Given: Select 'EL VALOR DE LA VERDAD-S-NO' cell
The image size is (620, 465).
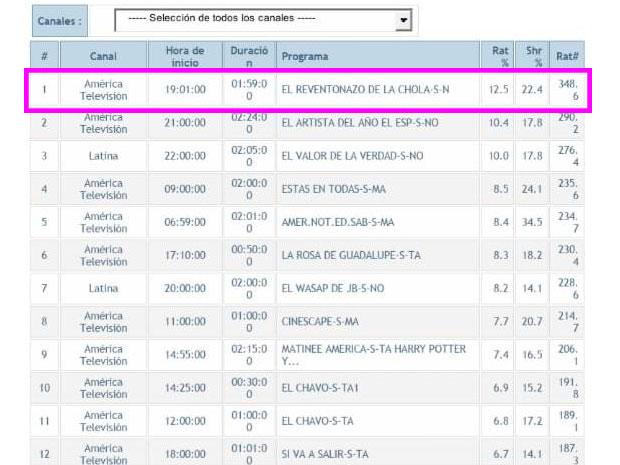Looking at the screenshot, I should click(x=352, y=156).
